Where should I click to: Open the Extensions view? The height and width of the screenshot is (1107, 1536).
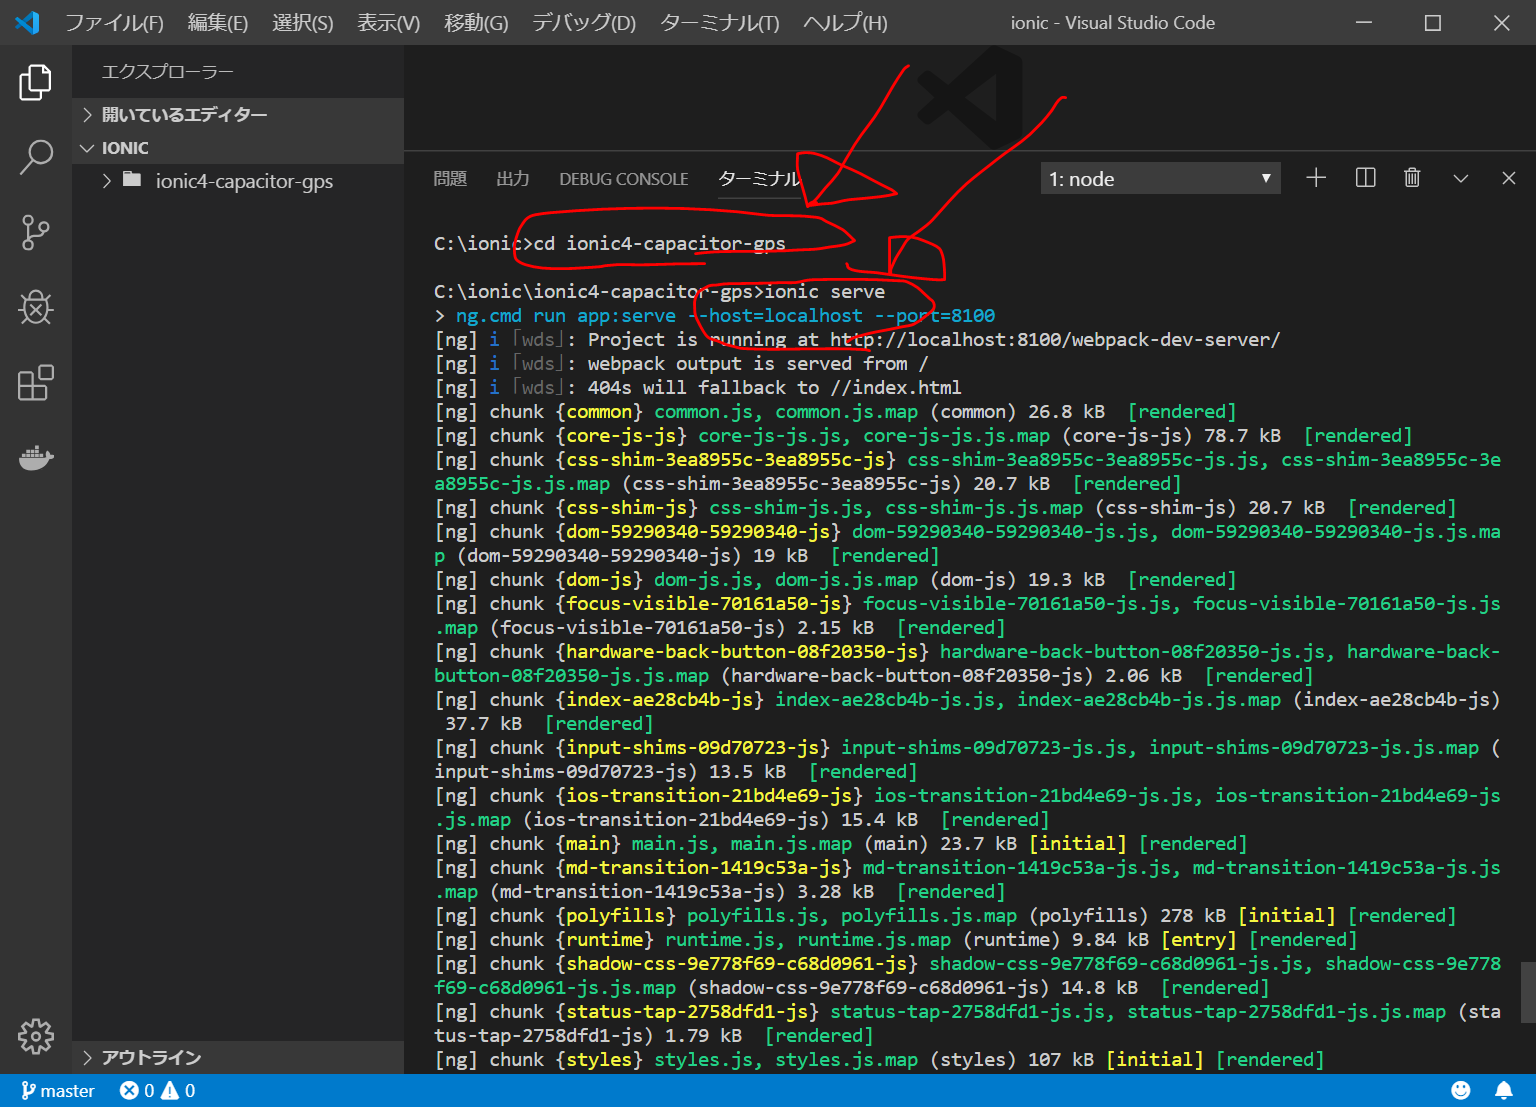pos(36,383)
